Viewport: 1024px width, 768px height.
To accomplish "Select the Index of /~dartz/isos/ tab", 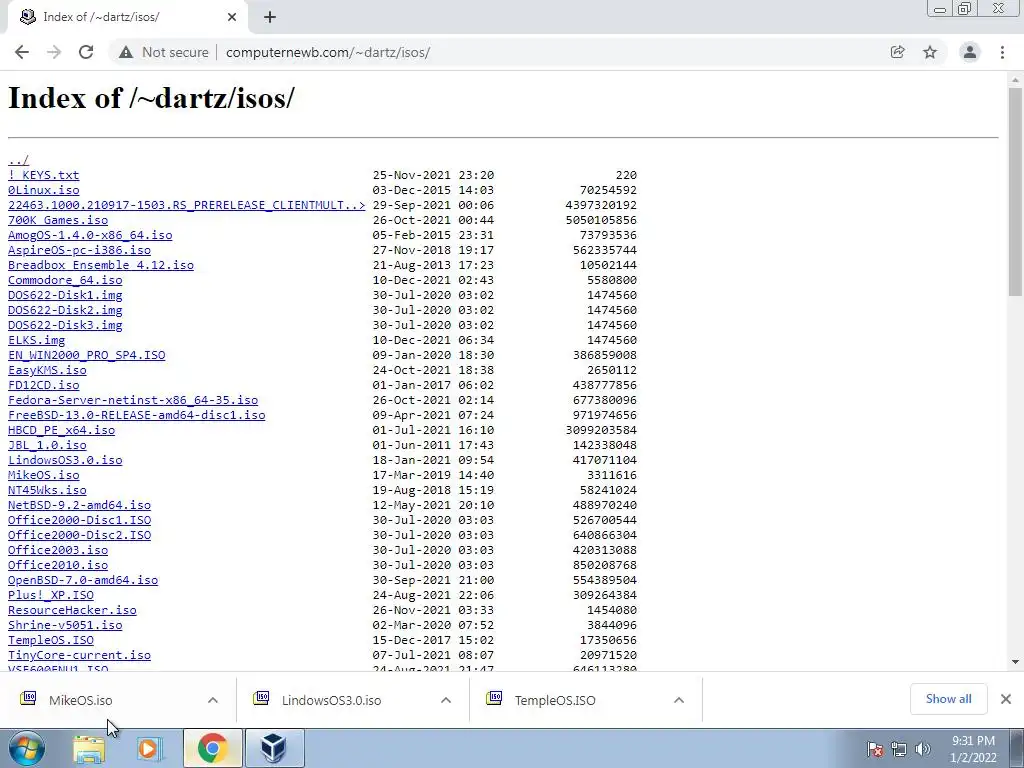I will coord(126,17).
